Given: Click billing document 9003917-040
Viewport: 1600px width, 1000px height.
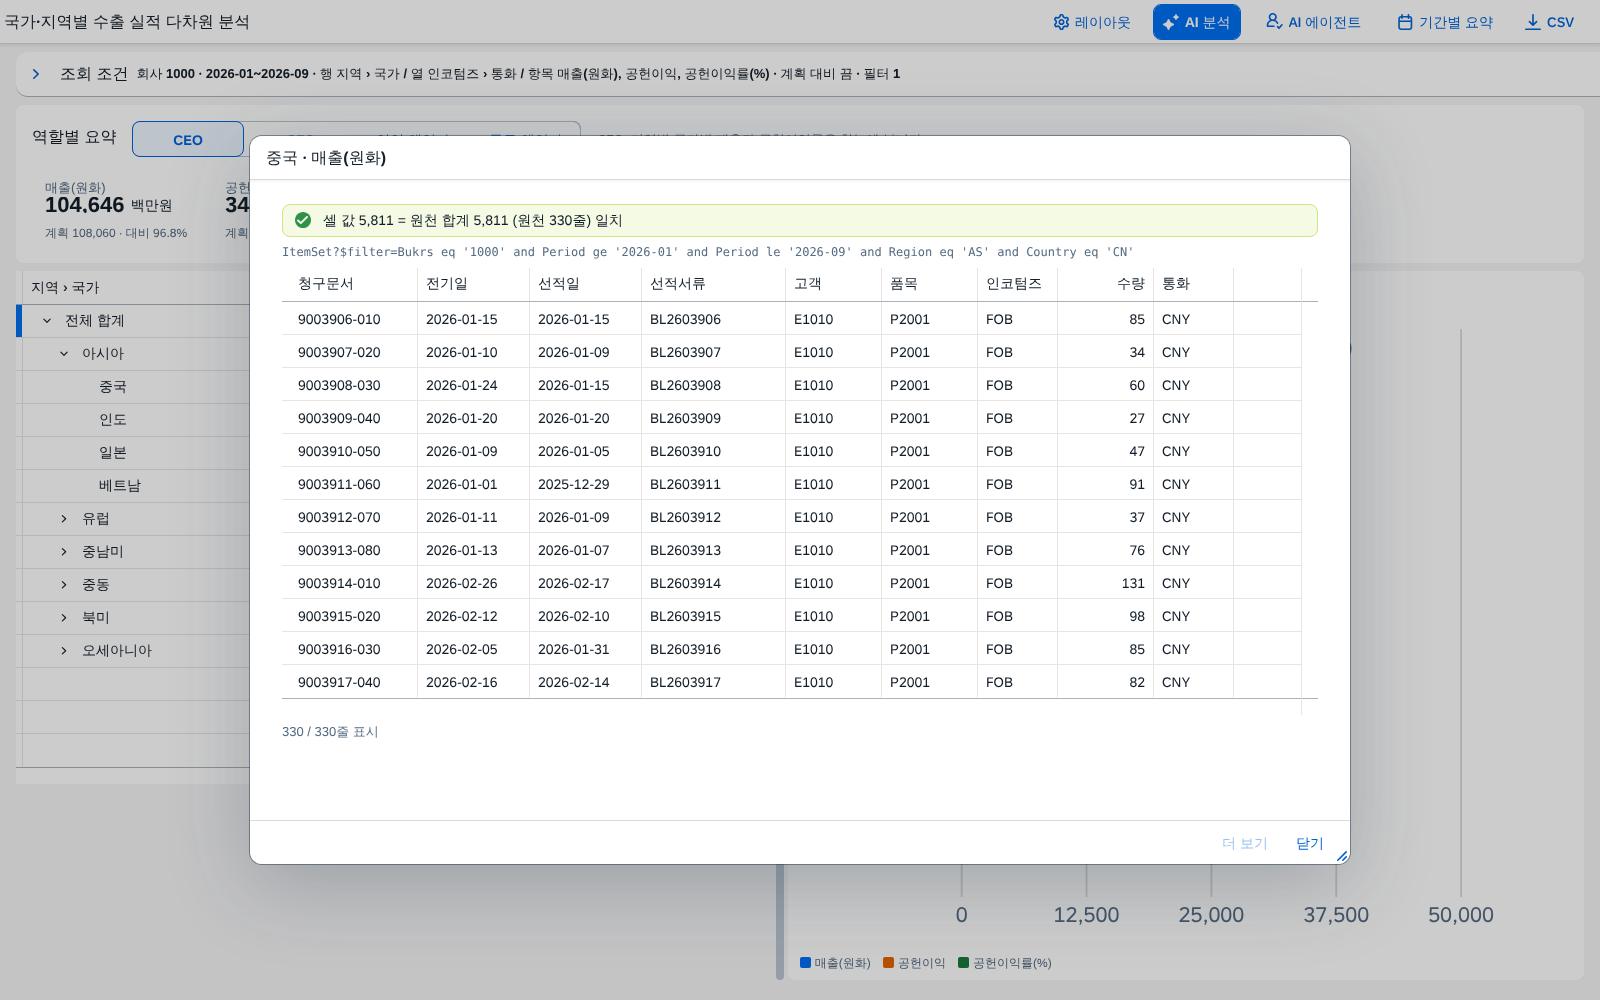Looking at the screenshot, I should click(x=339, y=682).
